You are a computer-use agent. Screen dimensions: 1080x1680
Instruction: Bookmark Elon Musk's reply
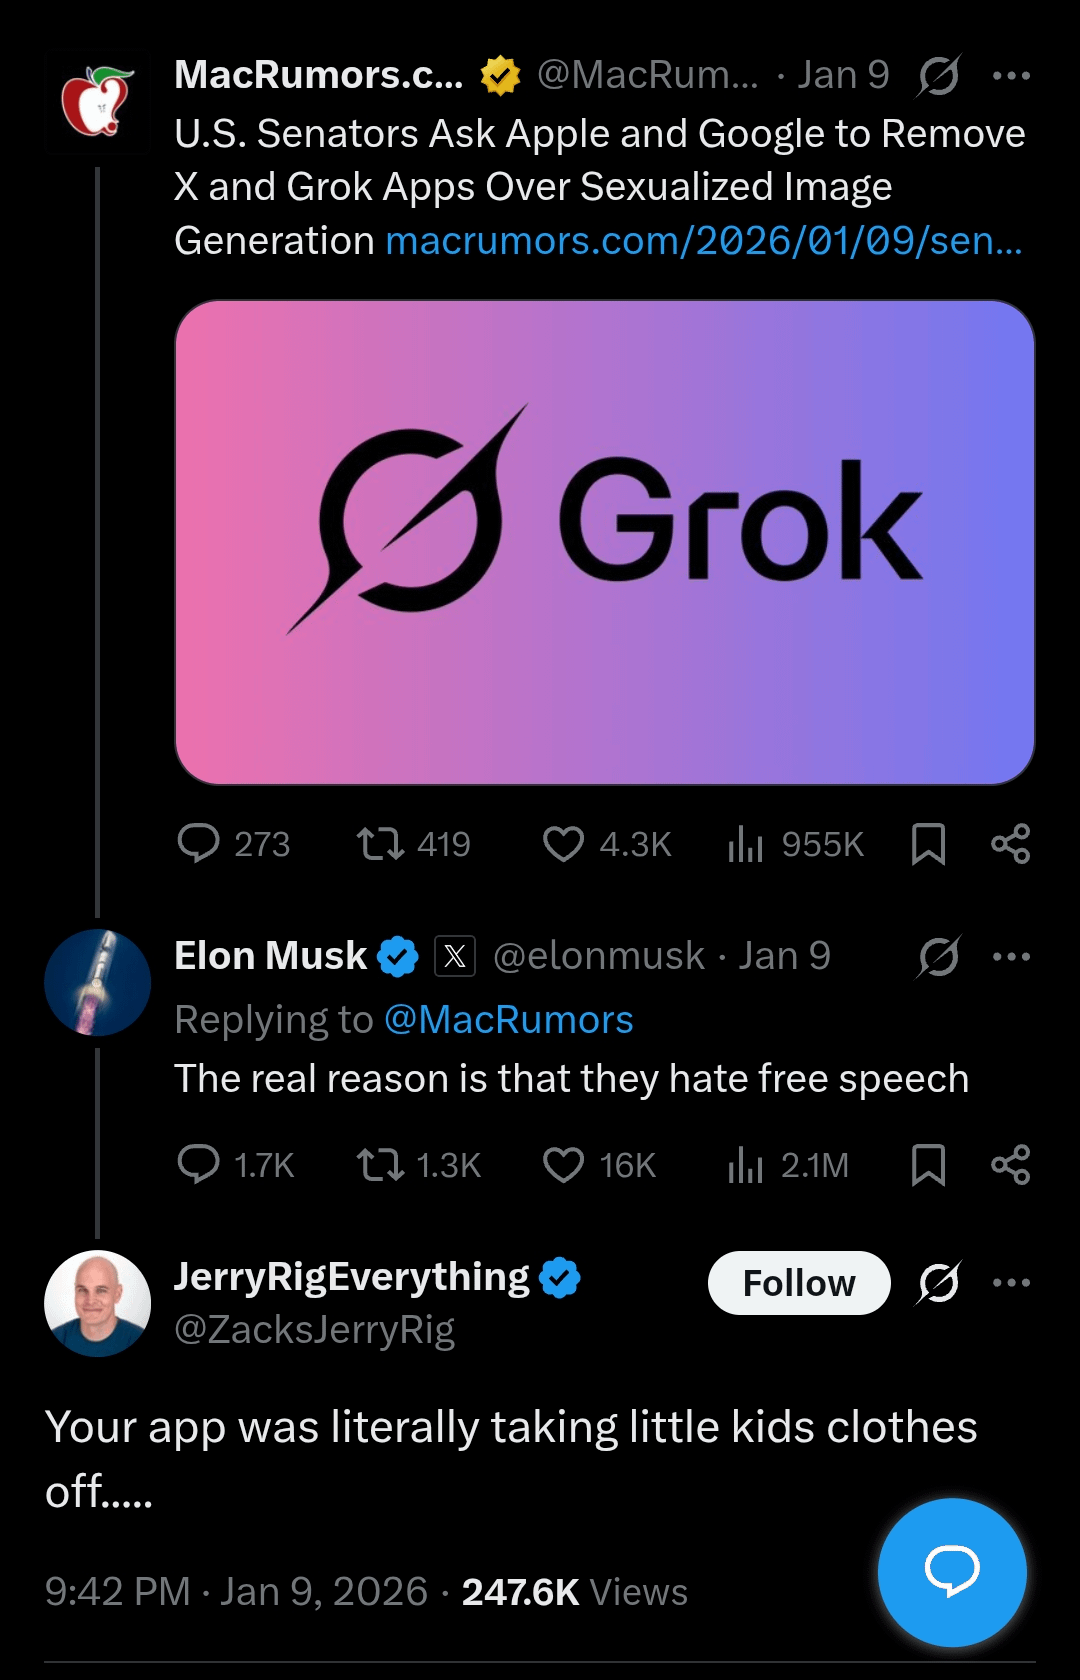pos(928,1164)
